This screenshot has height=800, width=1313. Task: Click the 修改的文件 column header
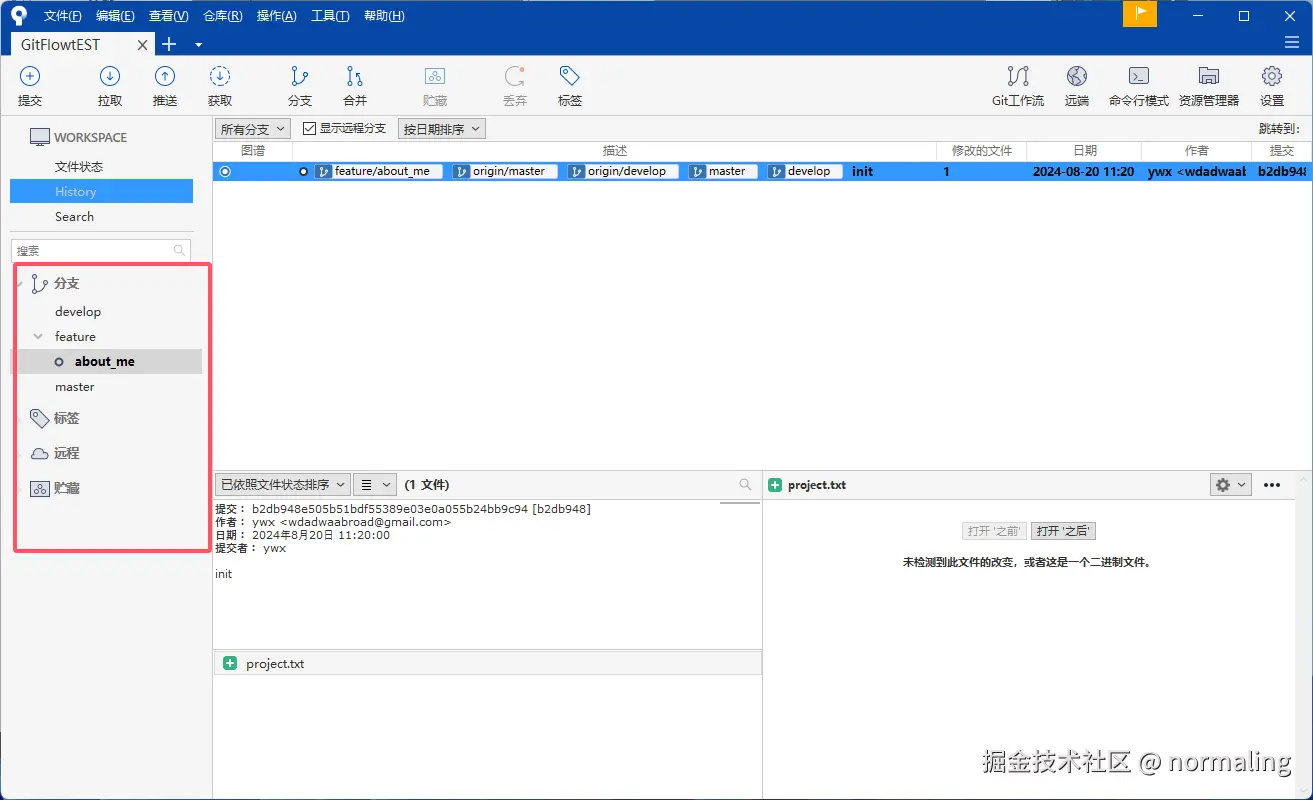pos(981,150)
